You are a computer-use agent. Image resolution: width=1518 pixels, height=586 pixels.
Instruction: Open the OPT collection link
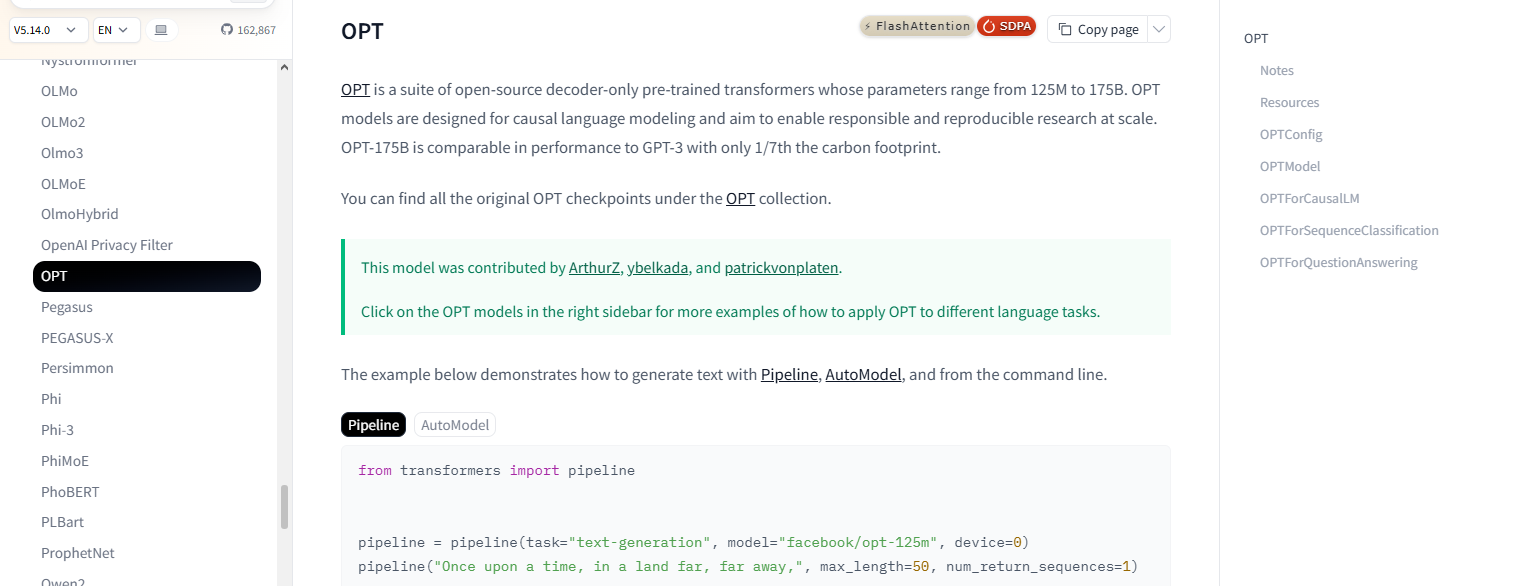pyautogui.click(x=740, y=198)
